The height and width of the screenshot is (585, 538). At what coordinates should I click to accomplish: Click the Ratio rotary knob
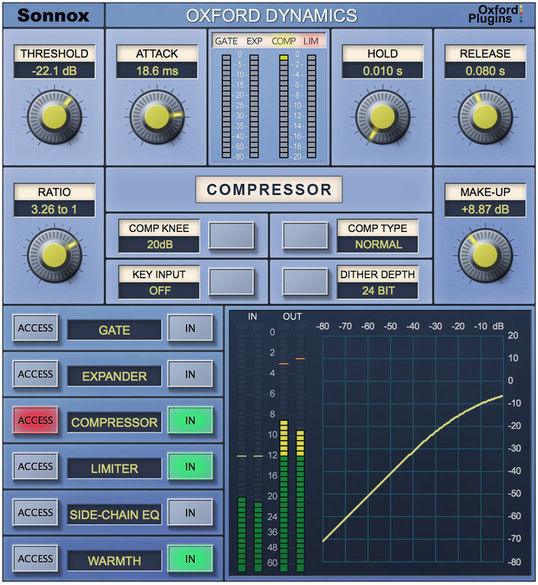click(54, 256)
